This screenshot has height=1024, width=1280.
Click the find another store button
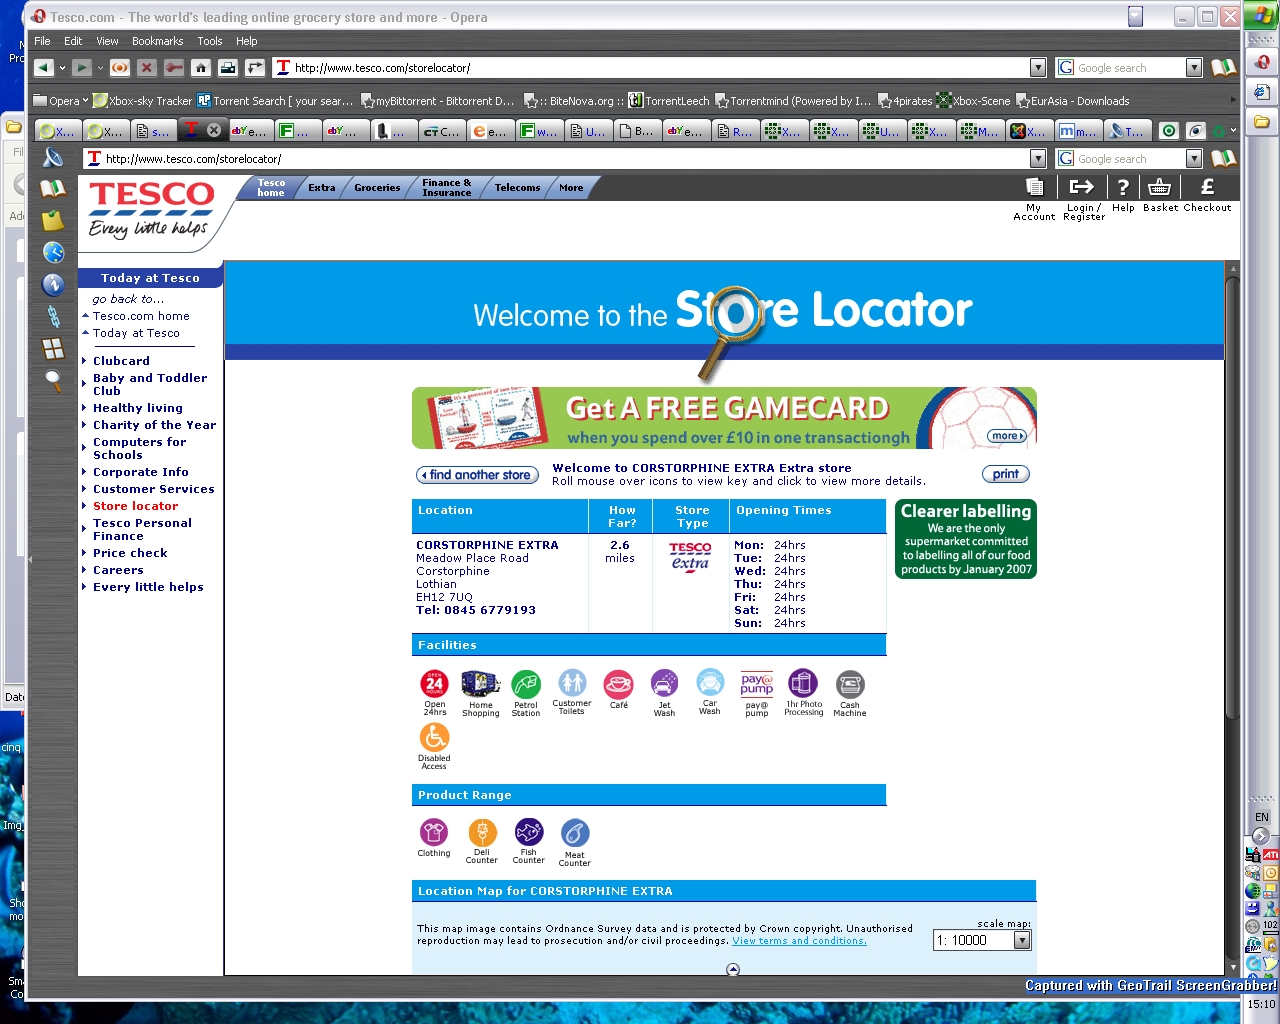477,475
